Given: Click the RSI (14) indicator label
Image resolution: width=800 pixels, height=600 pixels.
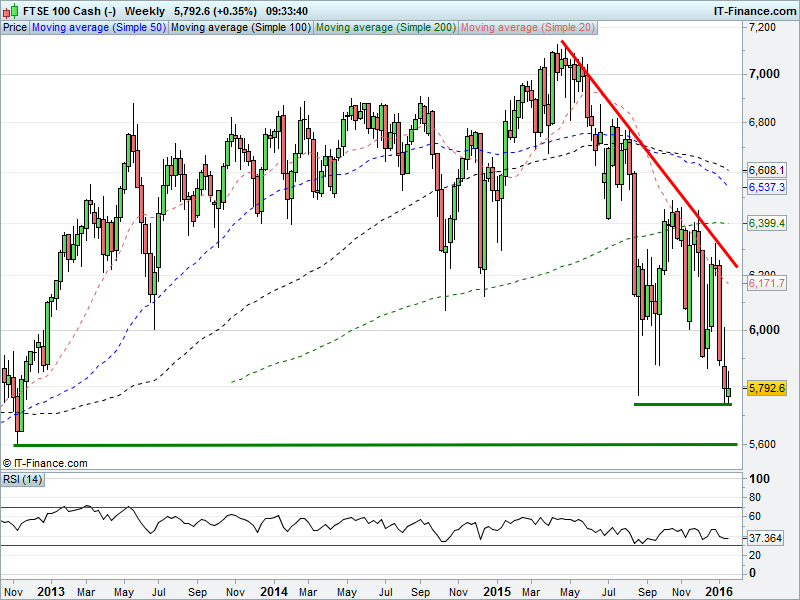Looking at the screenshot, I should coord(23,480).
